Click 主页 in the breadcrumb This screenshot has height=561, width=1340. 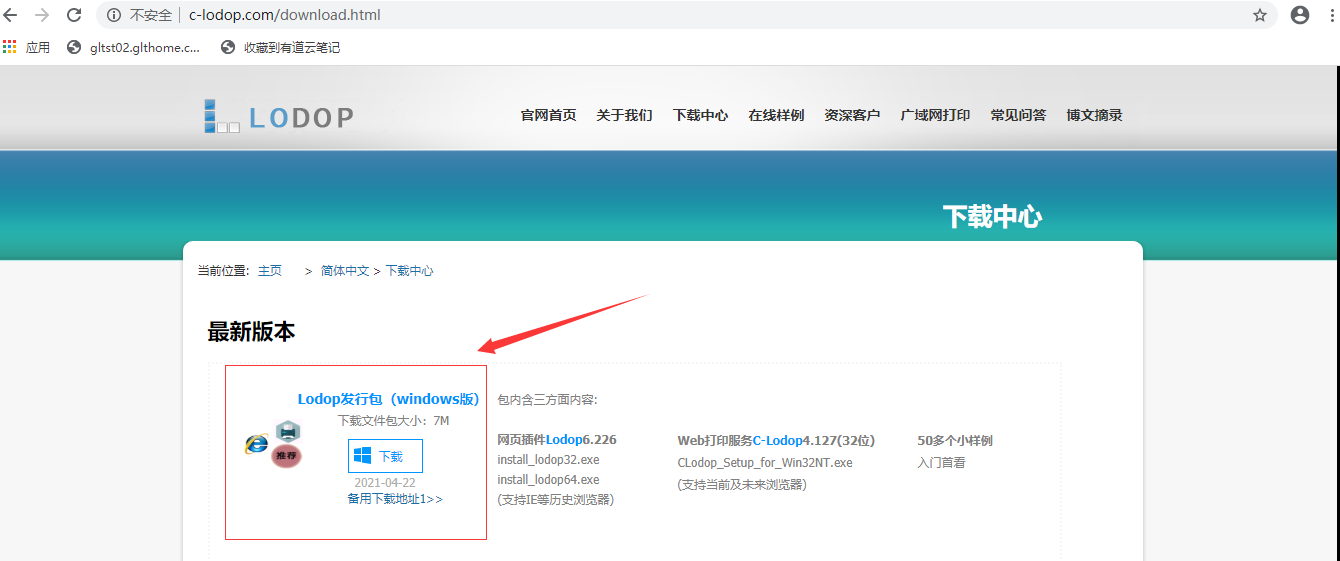coord(270,271)
